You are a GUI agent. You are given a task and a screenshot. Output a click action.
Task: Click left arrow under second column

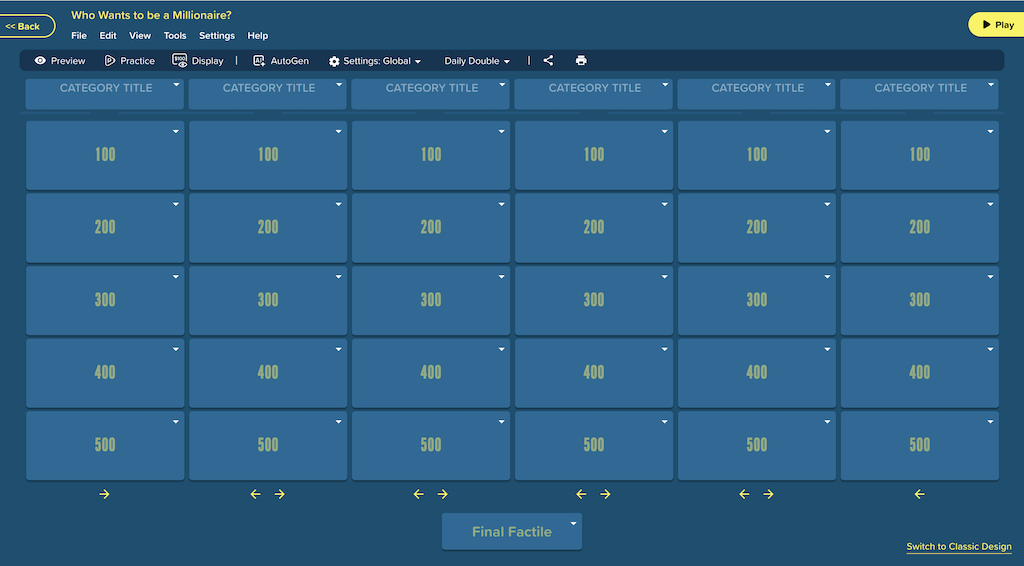[255, 494]
